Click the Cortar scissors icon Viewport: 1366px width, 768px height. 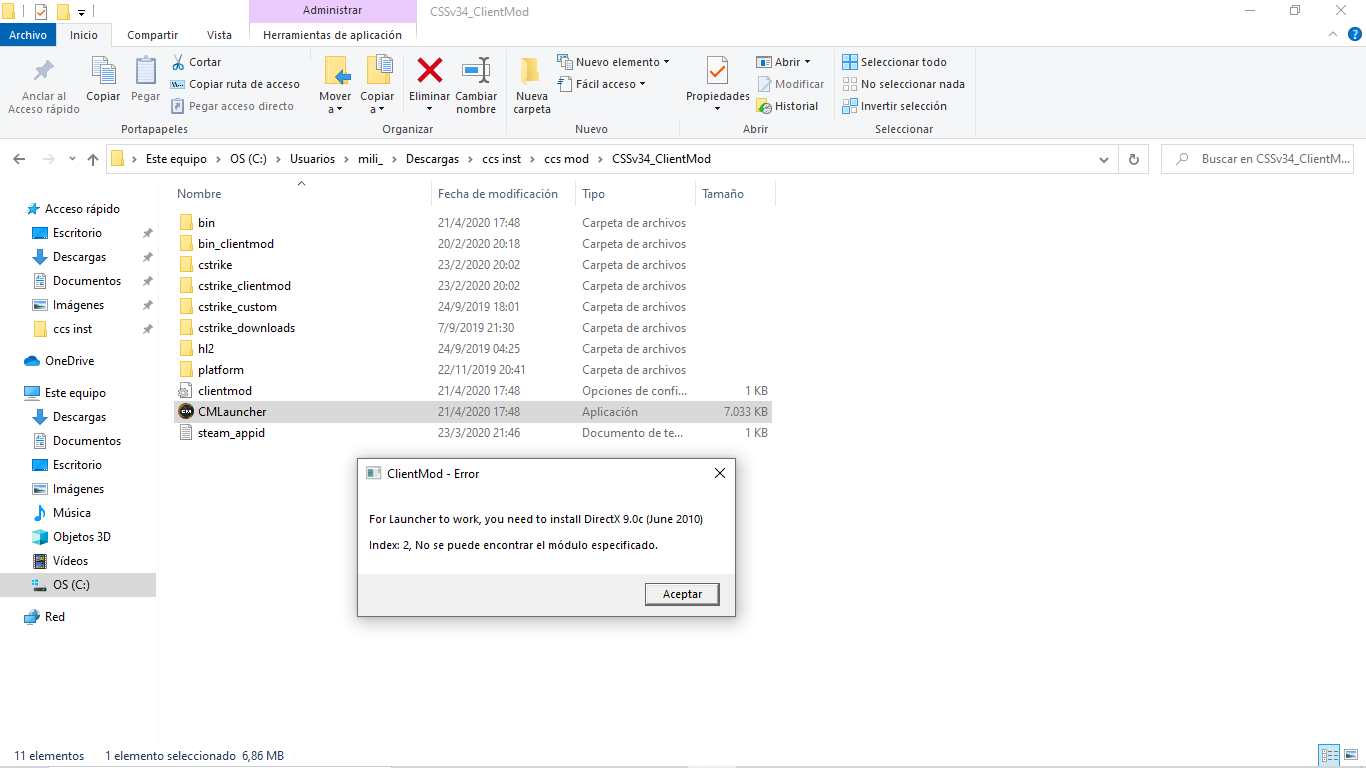[x=179, y=62]
